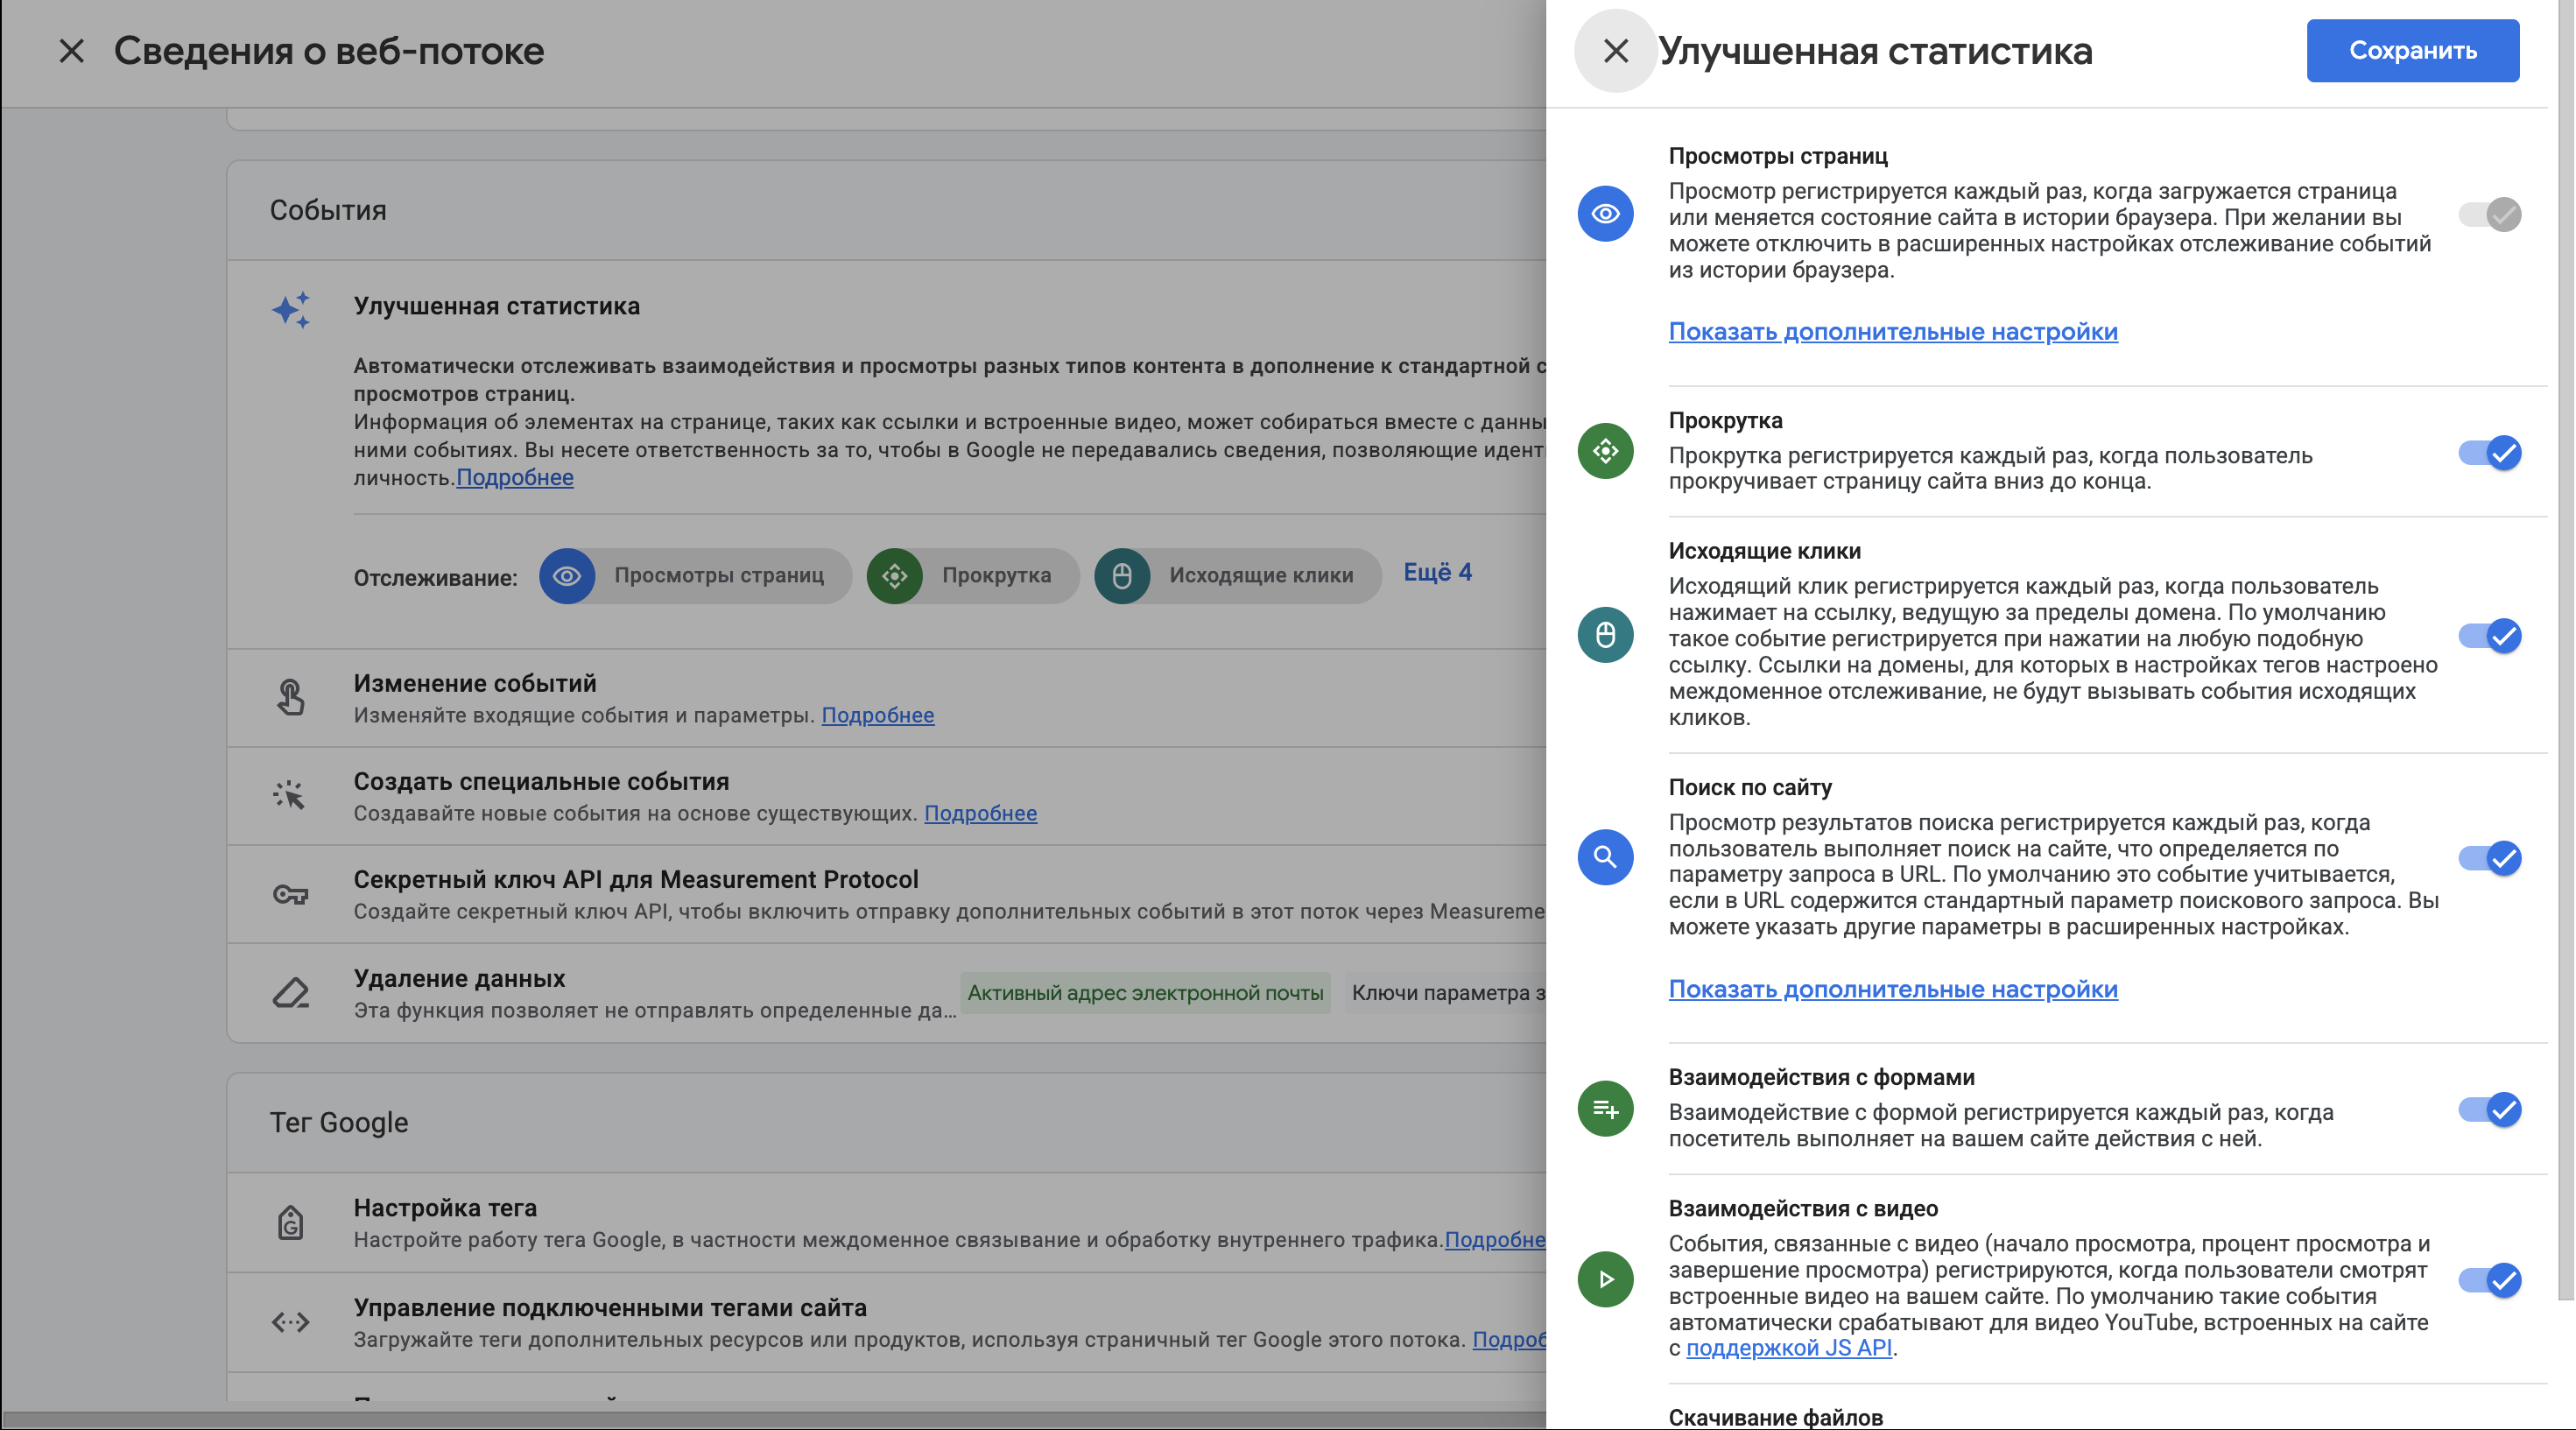Click the green forms icon for Взаимодействия с формами
This screenshot has height=1430, width=2576.
tap(1605, 1108)
